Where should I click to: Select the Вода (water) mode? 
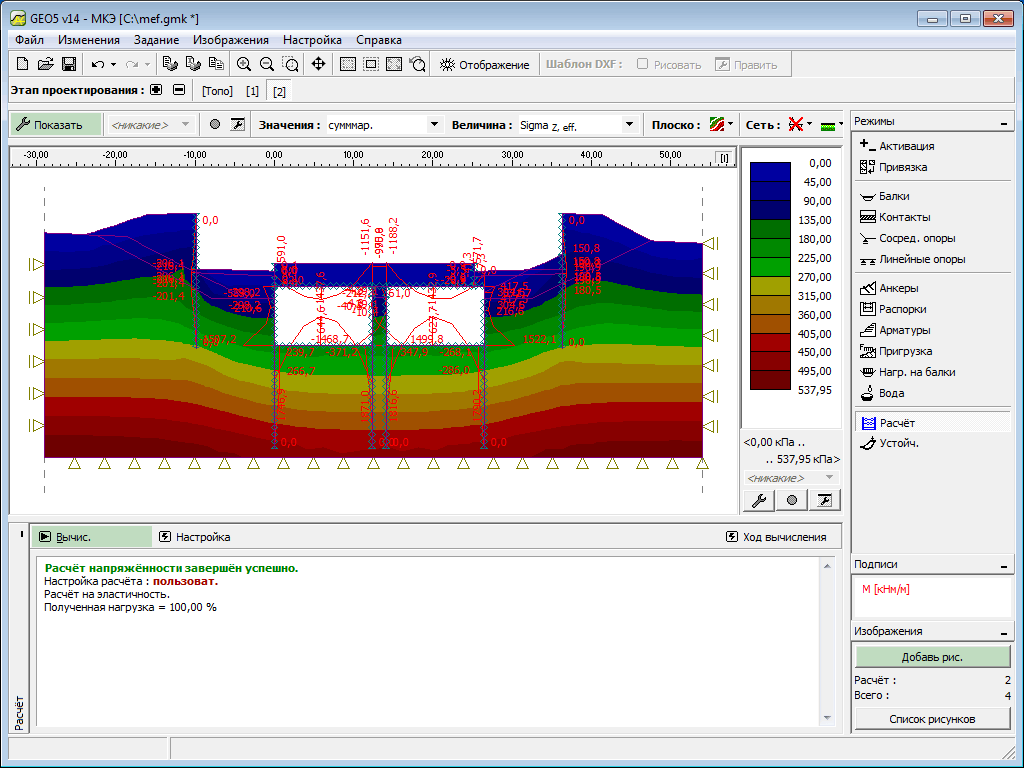(x=891, y=393)
